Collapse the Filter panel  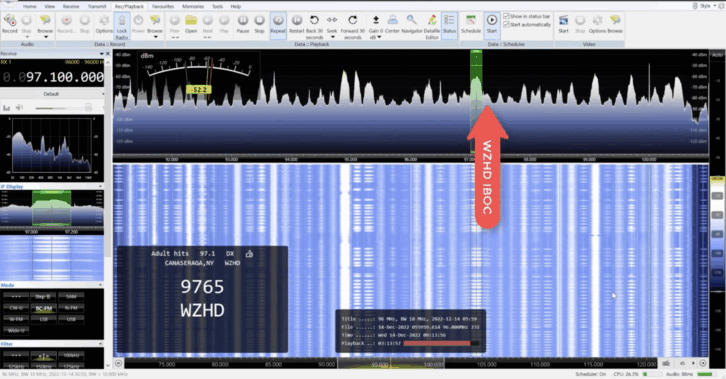pos(100,344)
